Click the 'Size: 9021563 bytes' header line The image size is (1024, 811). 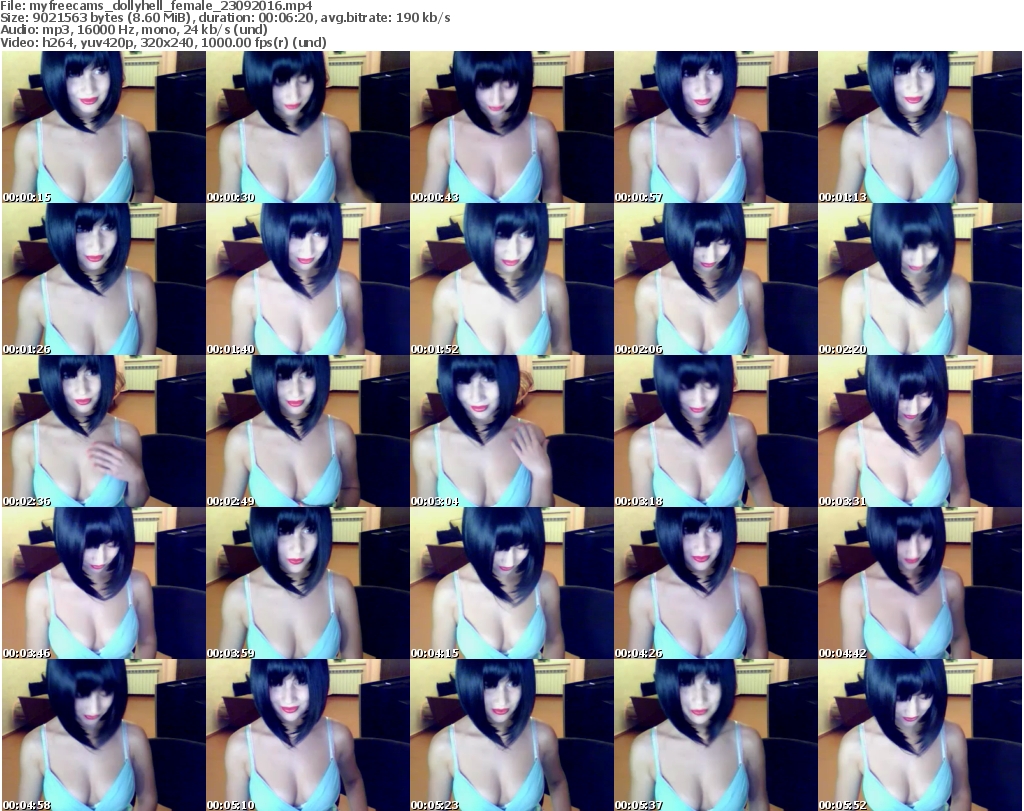[x=225, y=18]
